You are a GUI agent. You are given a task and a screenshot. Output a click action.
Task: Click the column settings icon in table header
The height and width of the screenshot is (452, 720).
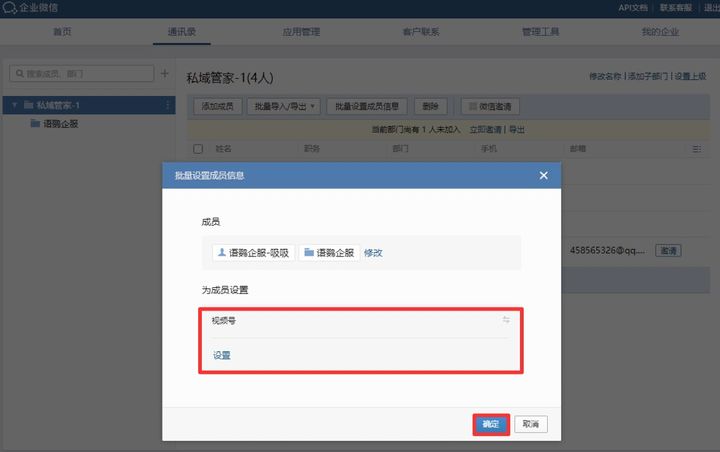[696, 148]
